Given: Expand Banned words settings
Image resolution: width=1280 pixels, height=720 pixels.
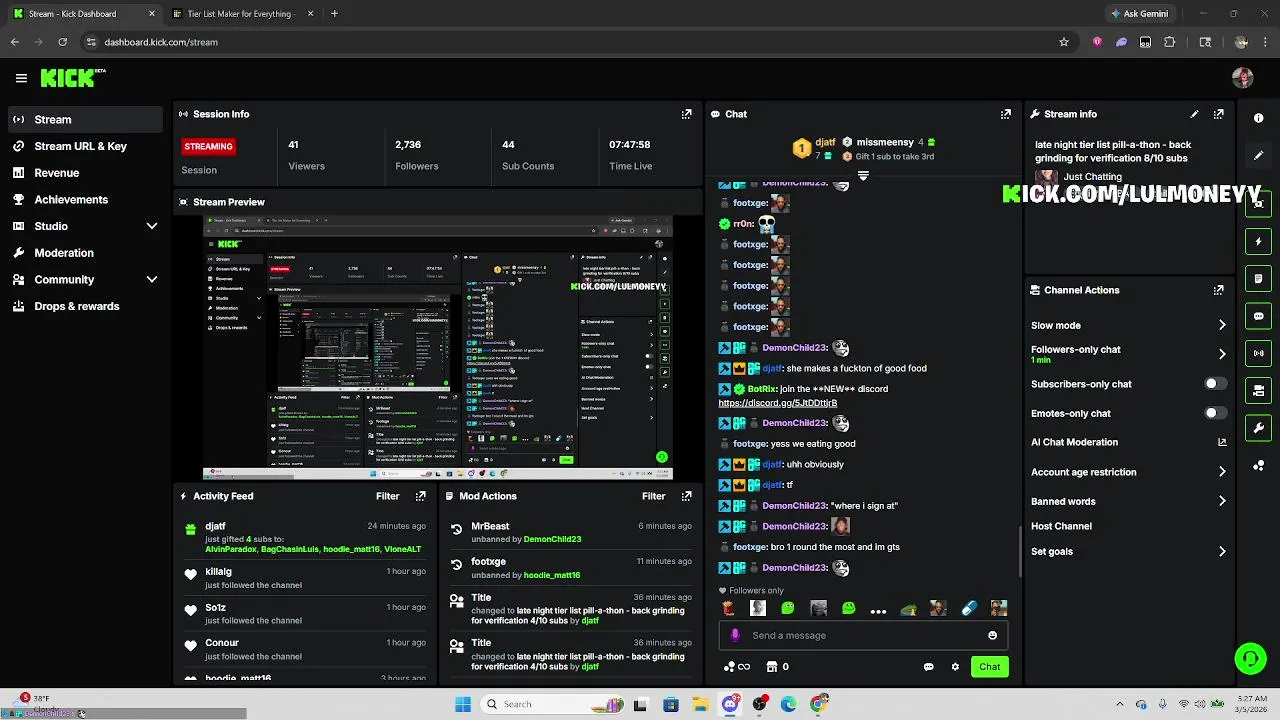Looking at the screenshot, I should point(1222,501).
